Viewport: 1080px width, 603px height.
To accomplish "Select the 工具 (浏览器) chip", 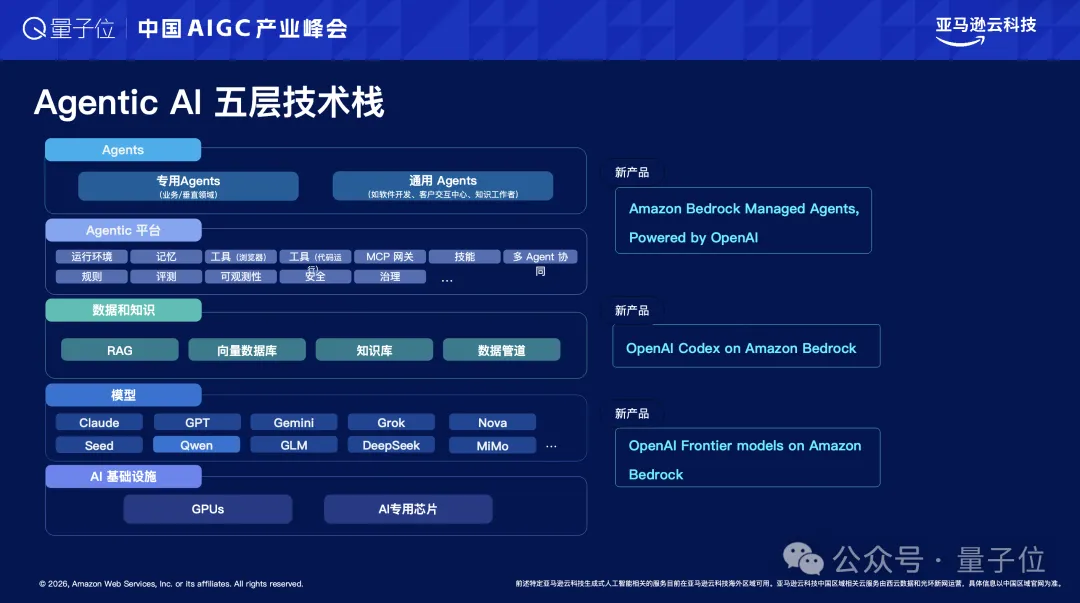I will point(240,256).
